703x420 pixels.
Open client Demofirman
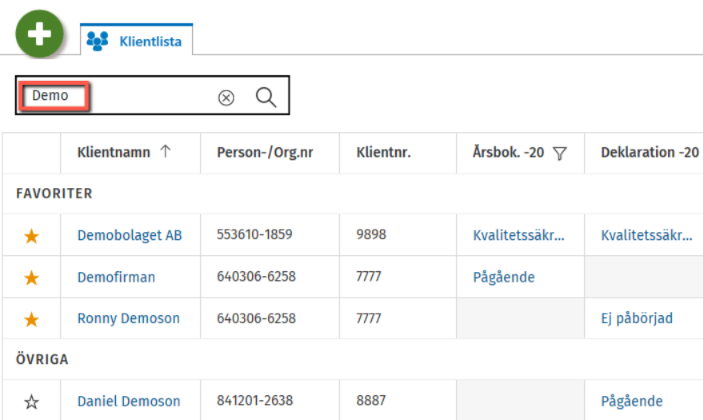116,277
